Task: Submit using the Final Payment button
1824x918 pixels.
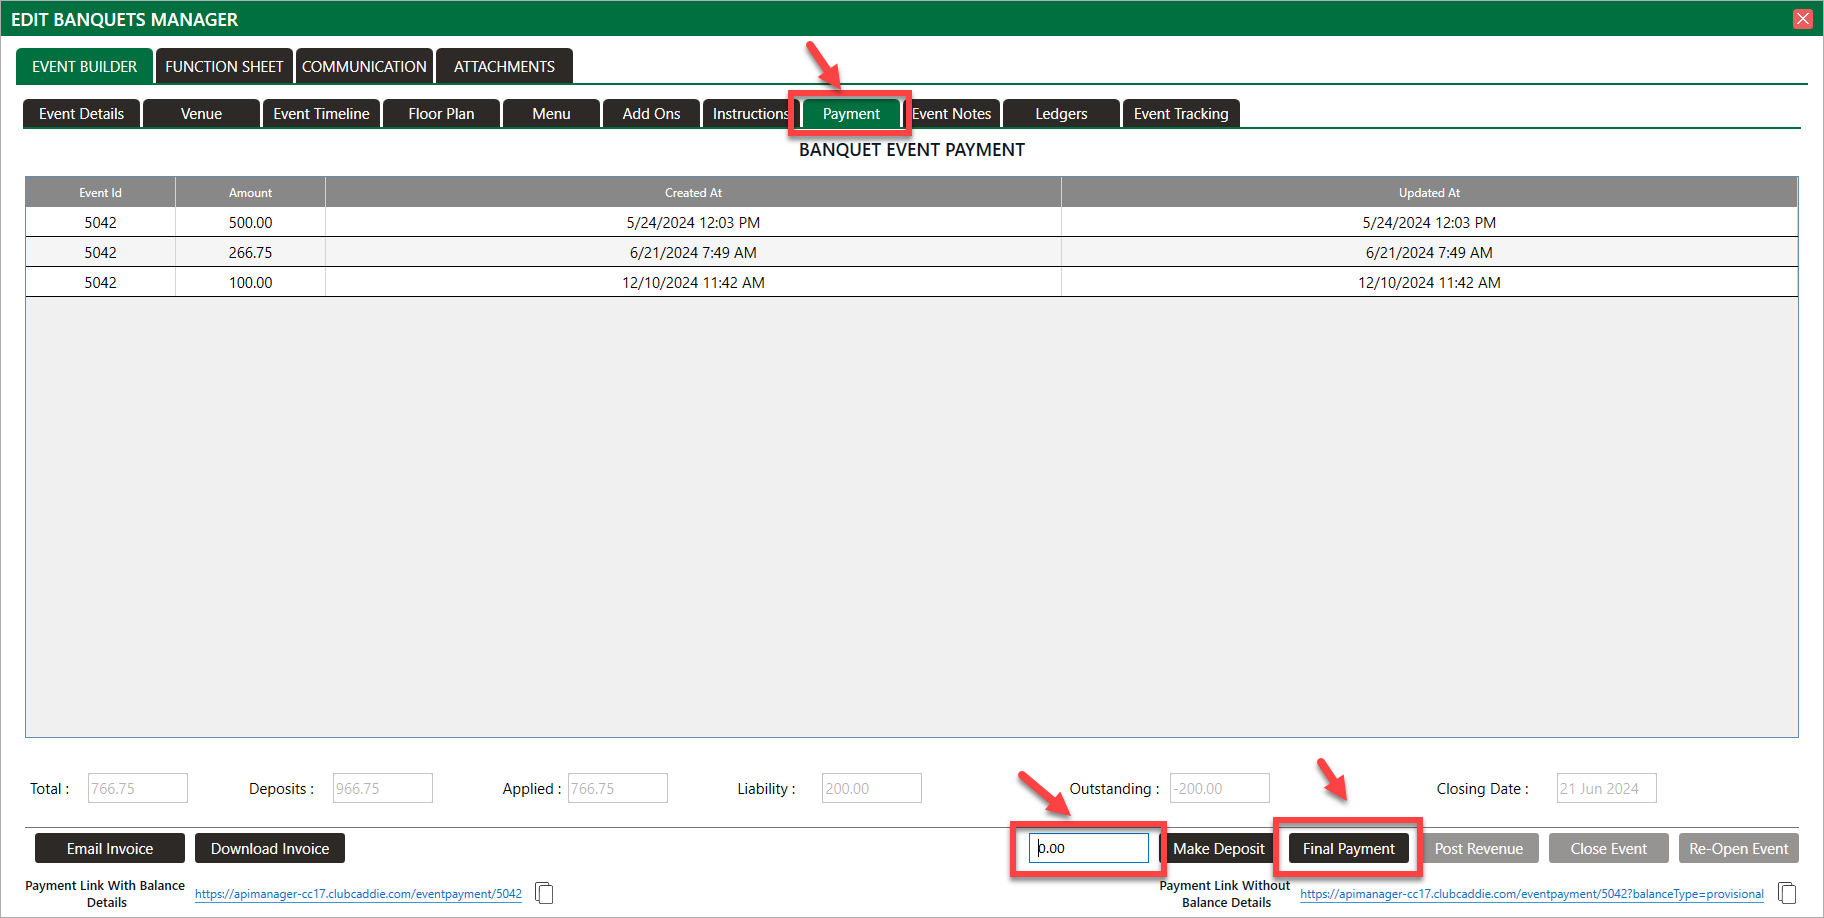Action: (1348, 849)
